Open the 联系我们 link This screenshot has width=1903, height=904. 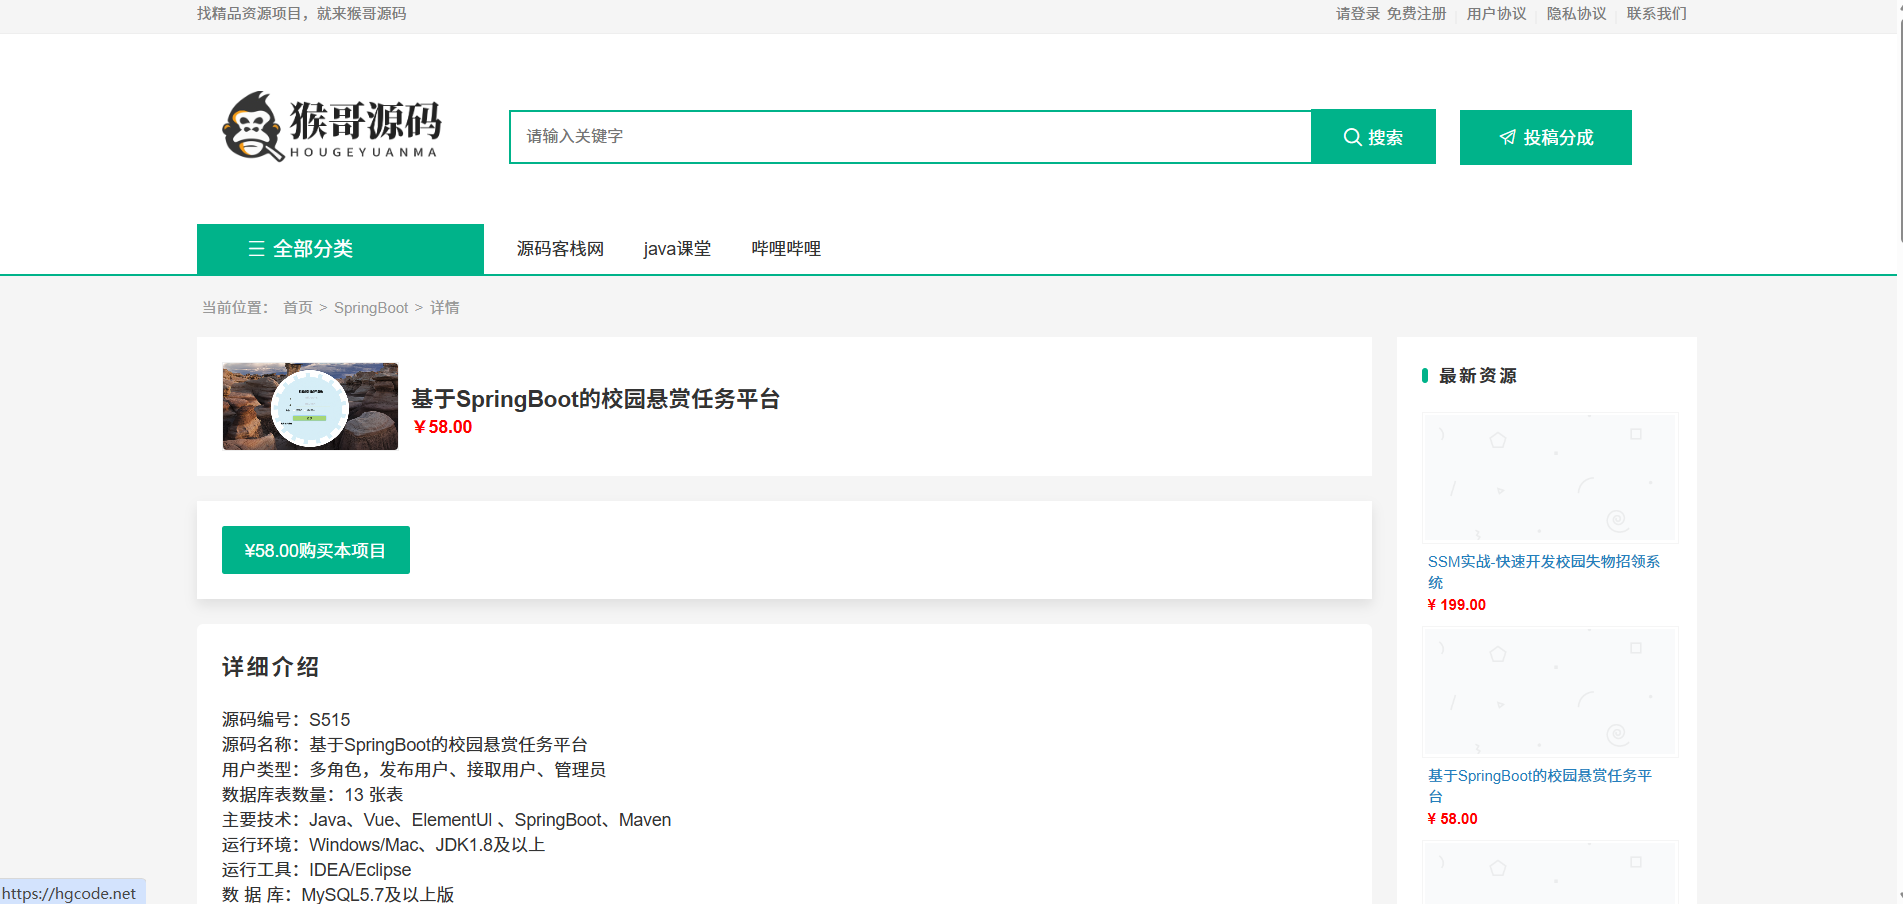(x=1656, y=14)
